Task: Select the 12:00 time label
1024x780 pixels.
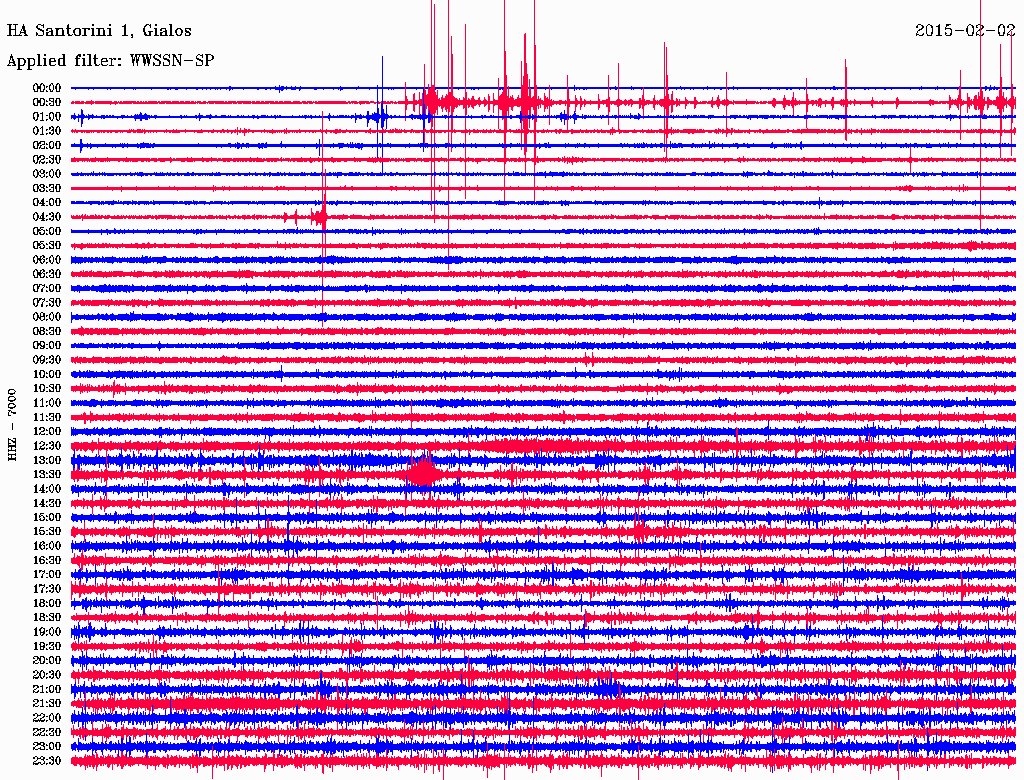Action: click(47, 431)
